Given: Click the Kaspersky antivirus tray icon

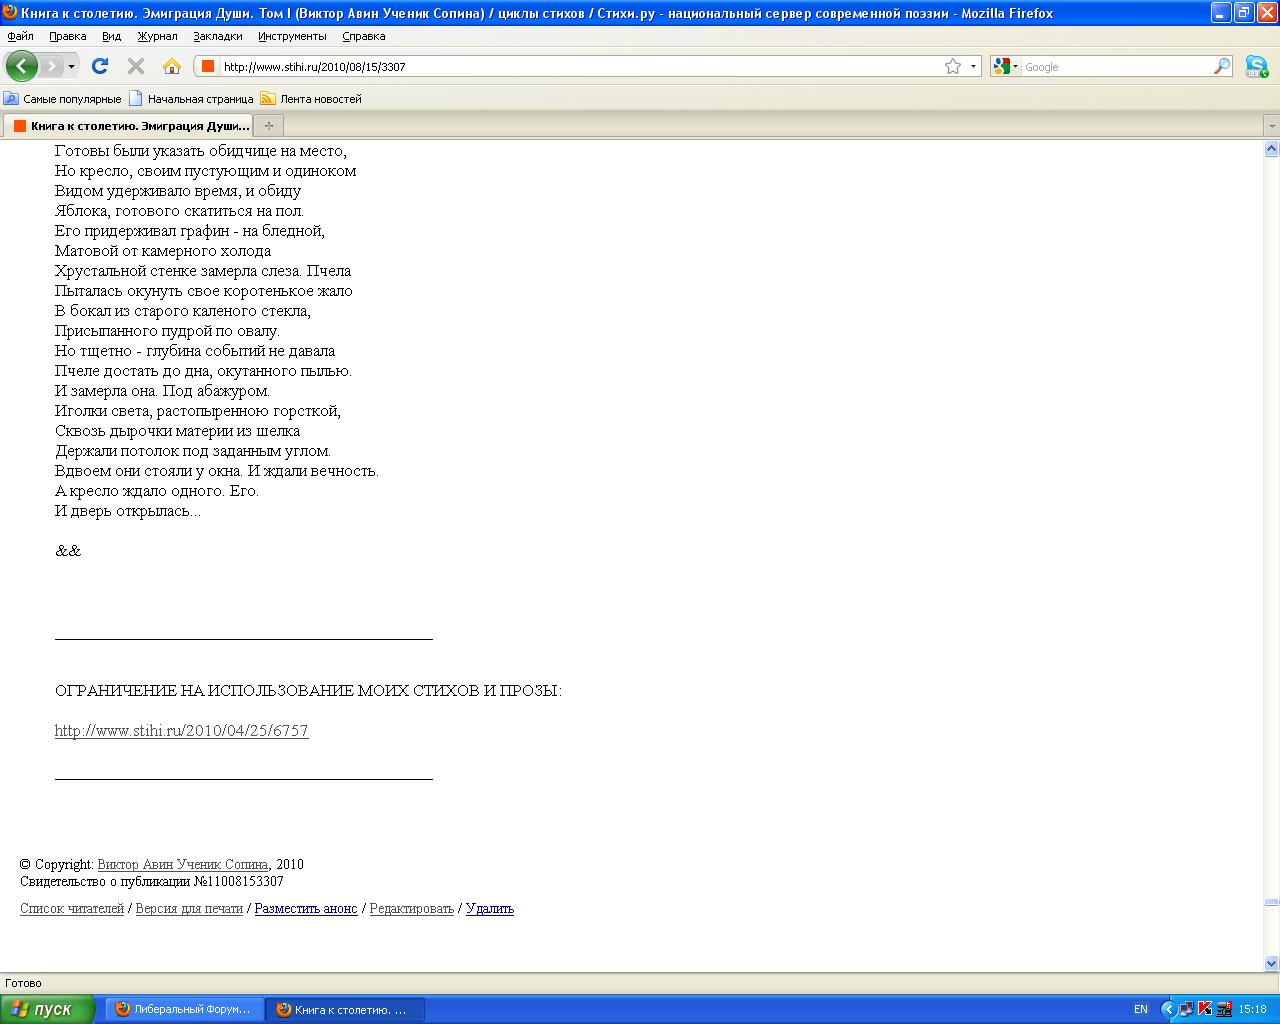Looking at the screenshot, I should point(1206,1010).
